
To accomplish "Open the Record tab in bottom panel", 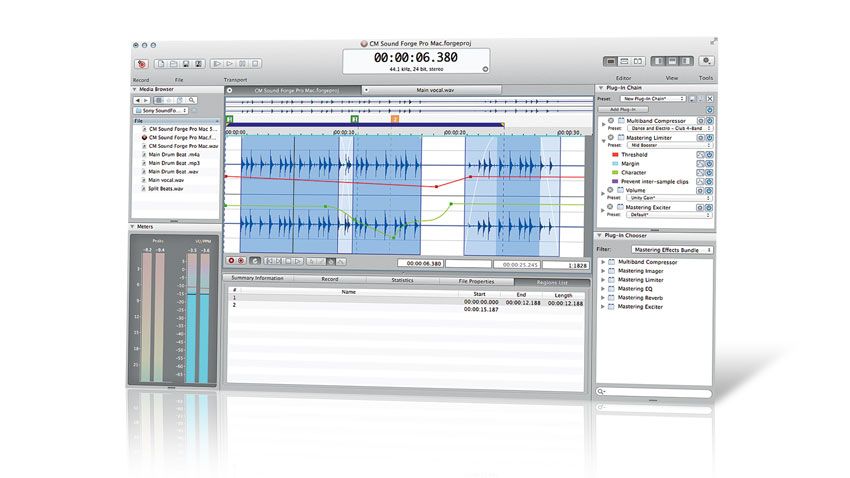I will coord(330,279).
